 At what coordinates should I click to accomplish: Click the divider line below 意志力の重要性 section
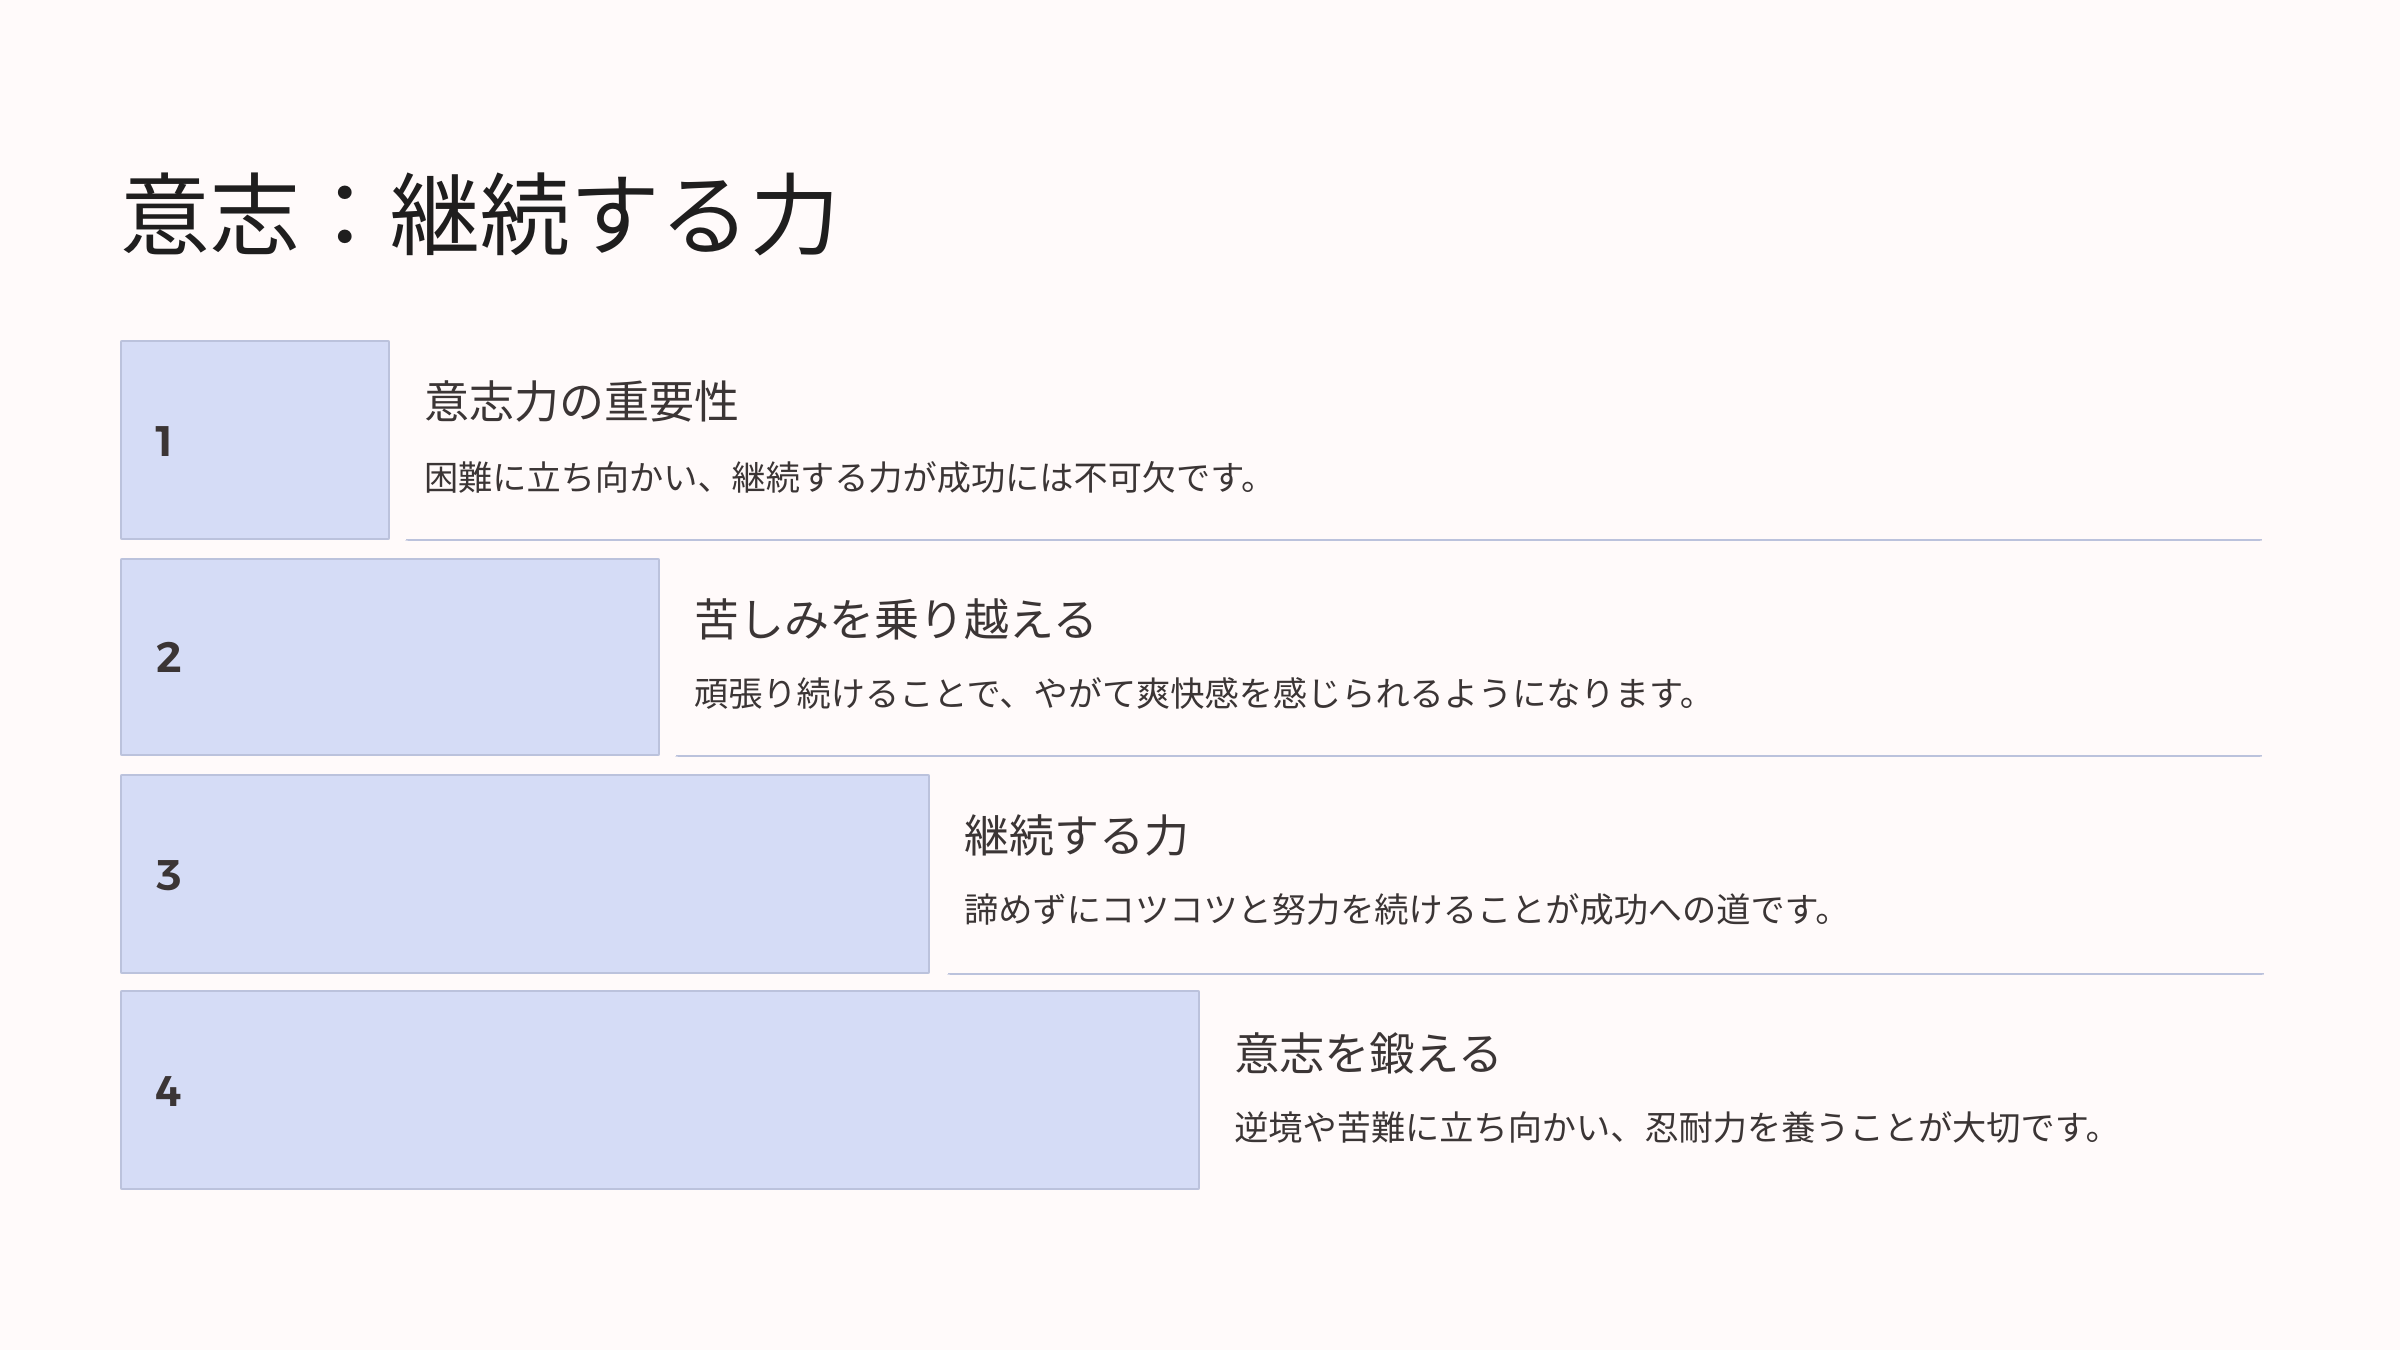click(x=1333, y=540)
